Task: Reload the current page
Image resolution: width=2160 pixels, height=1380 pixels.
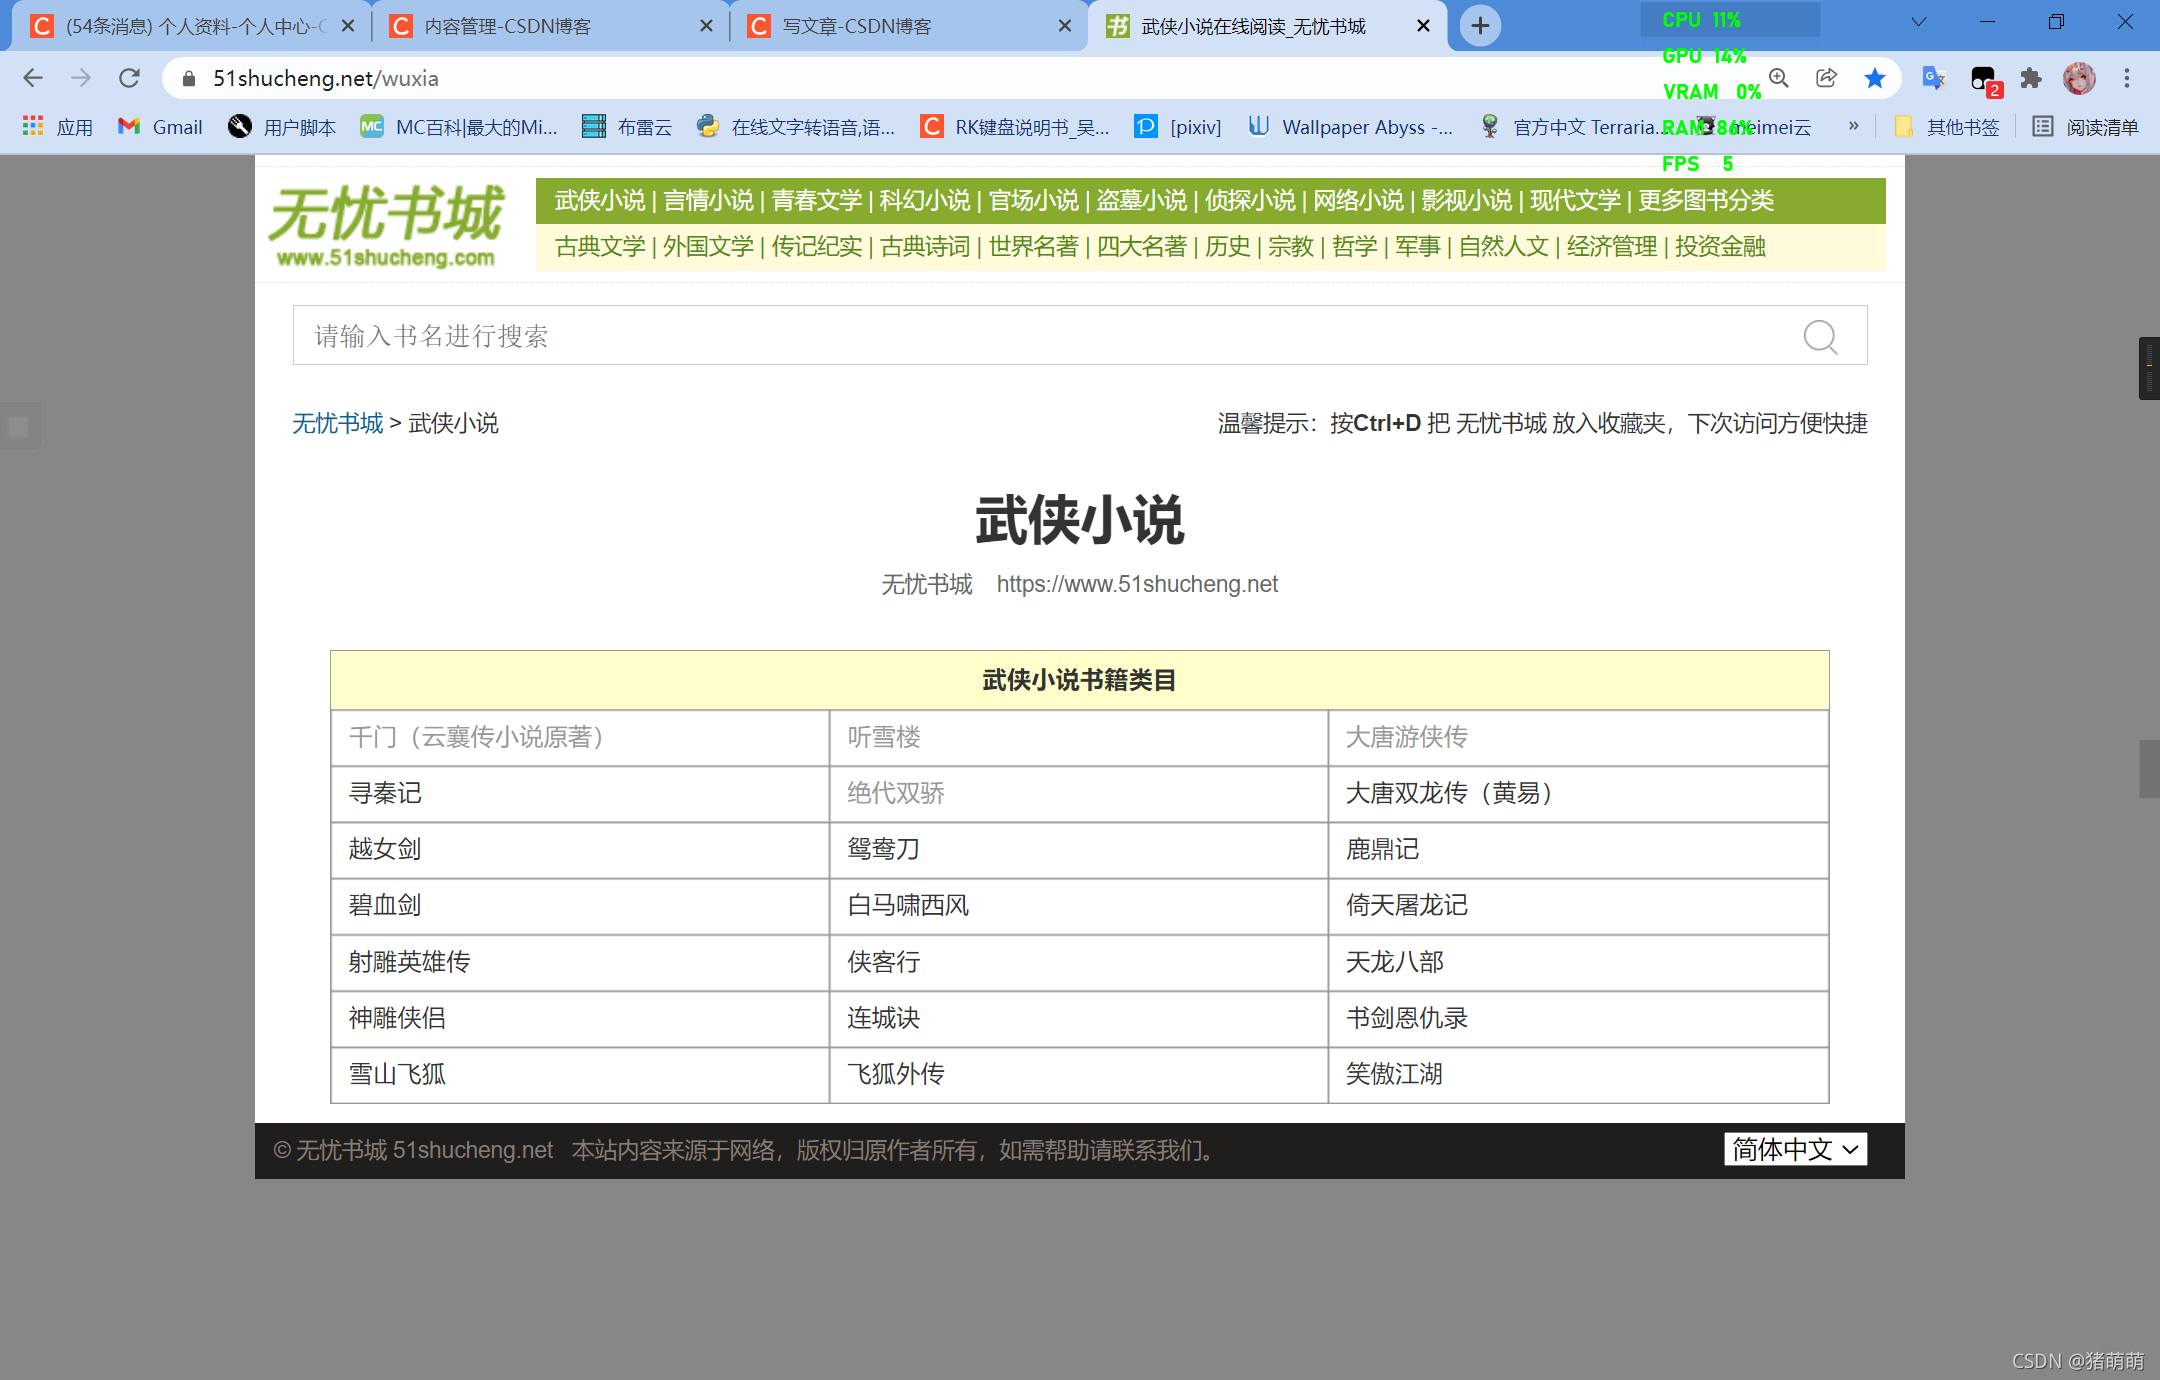Action: point(129,78)
